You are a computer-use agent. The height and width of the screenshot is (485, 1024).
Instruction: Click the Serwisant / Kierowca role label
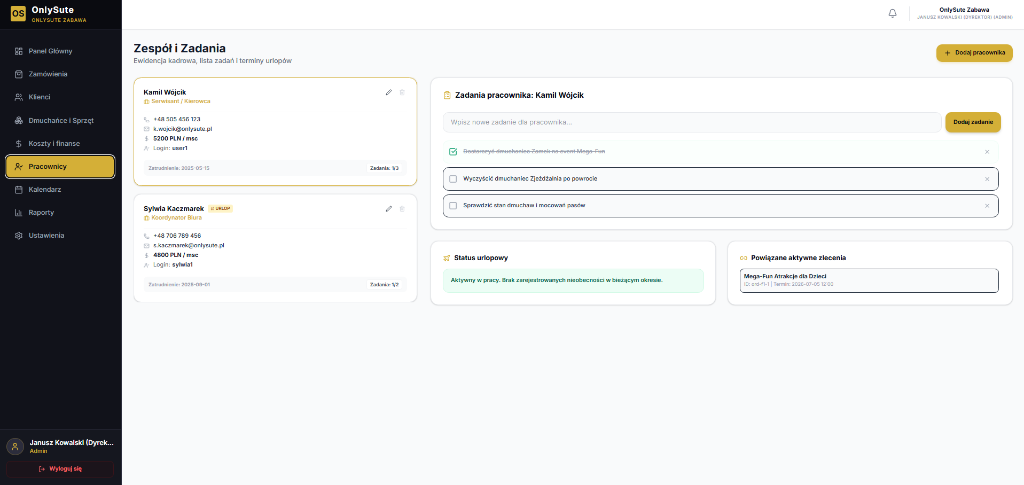click(181, 101)
